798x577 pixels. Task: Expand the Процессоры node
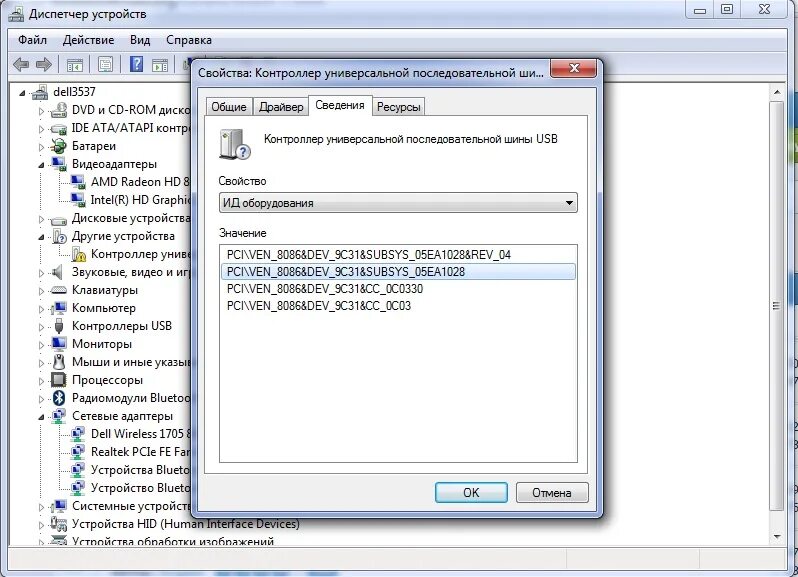[41, 381]
